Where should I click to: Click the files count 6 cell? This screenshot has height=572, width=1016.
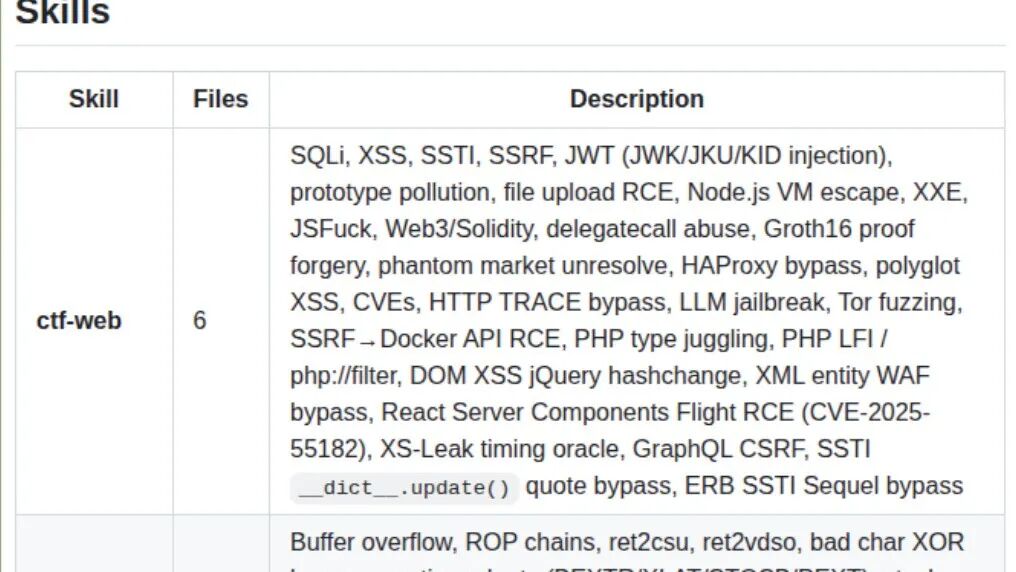pos(200,321)
